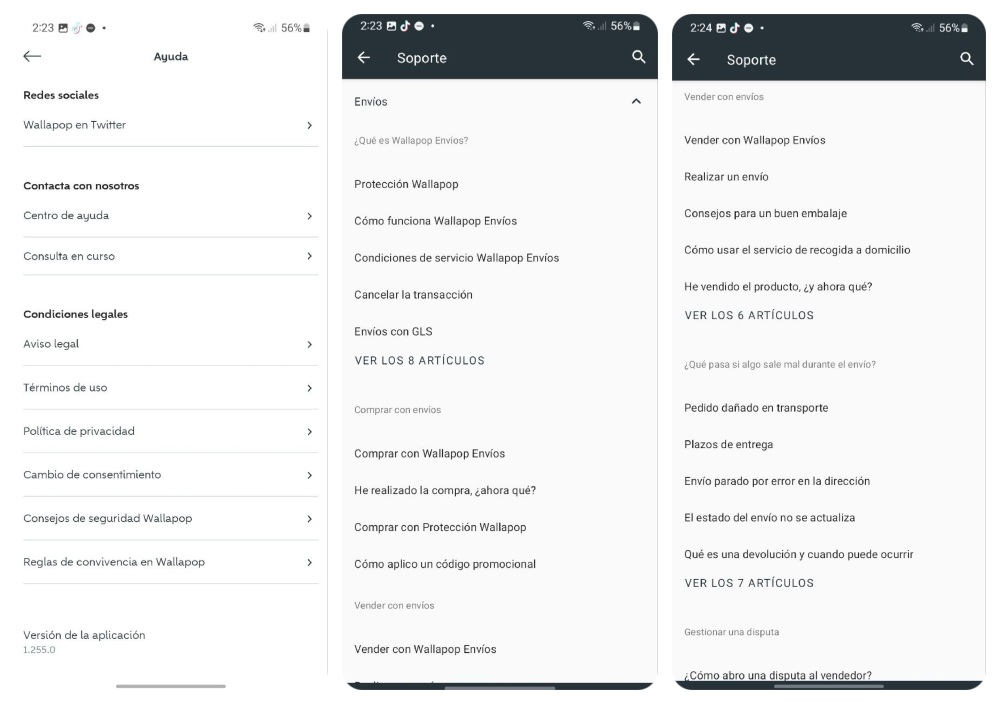Expand VER LOS 6 ARTÍCULOS
The width and height of the screenshot is (1000, 704).
point(749,315)
